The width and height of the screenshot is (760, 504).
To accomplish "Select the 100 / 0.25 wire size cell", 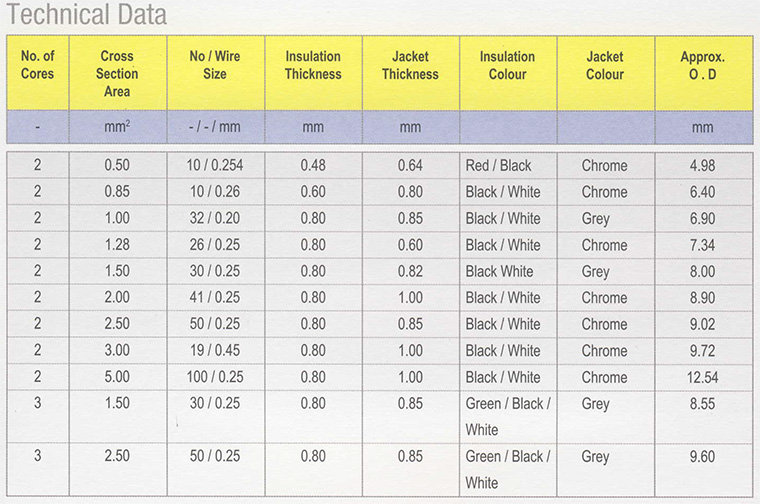I will point(215,377).
